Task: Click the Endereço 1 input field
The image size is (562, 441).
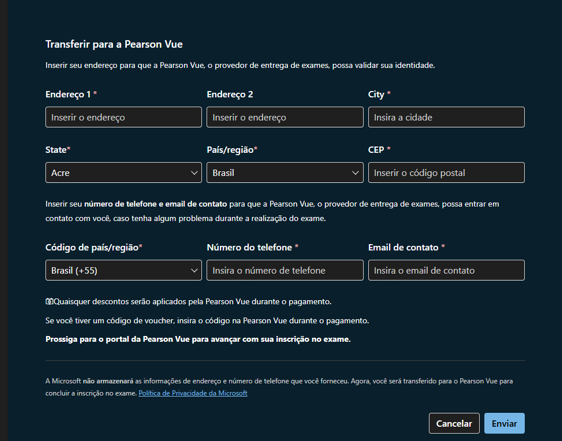Action: click(x=123, y=117)
